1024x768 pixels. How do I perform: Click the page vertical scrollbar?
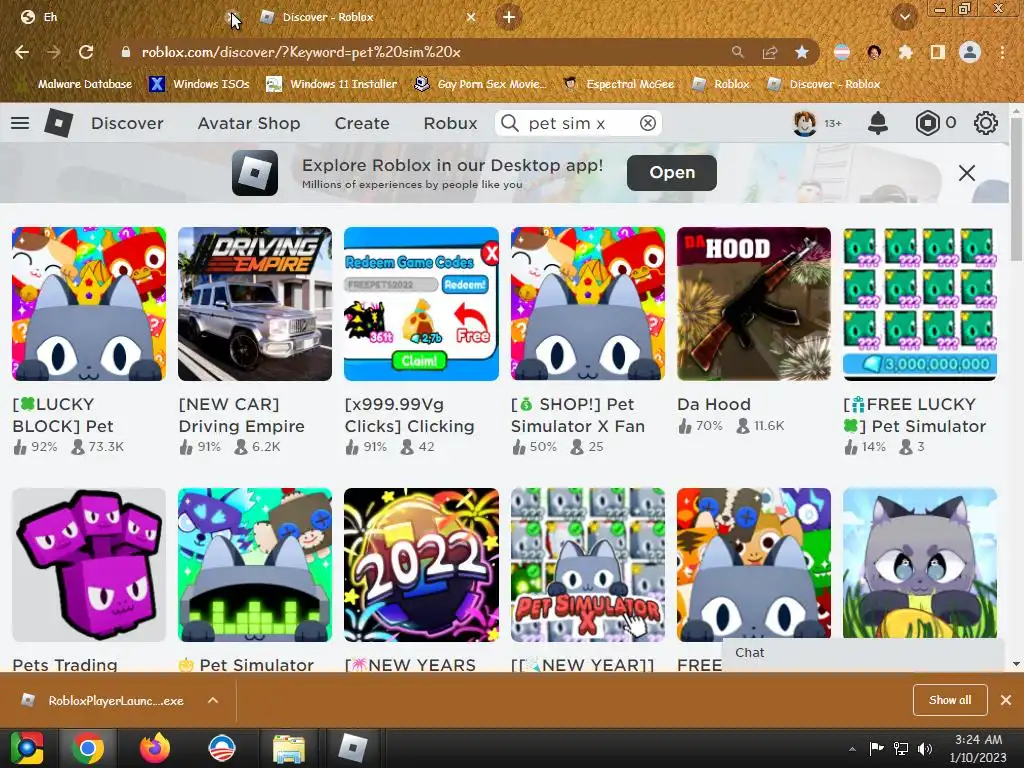tap(1016, 189)
